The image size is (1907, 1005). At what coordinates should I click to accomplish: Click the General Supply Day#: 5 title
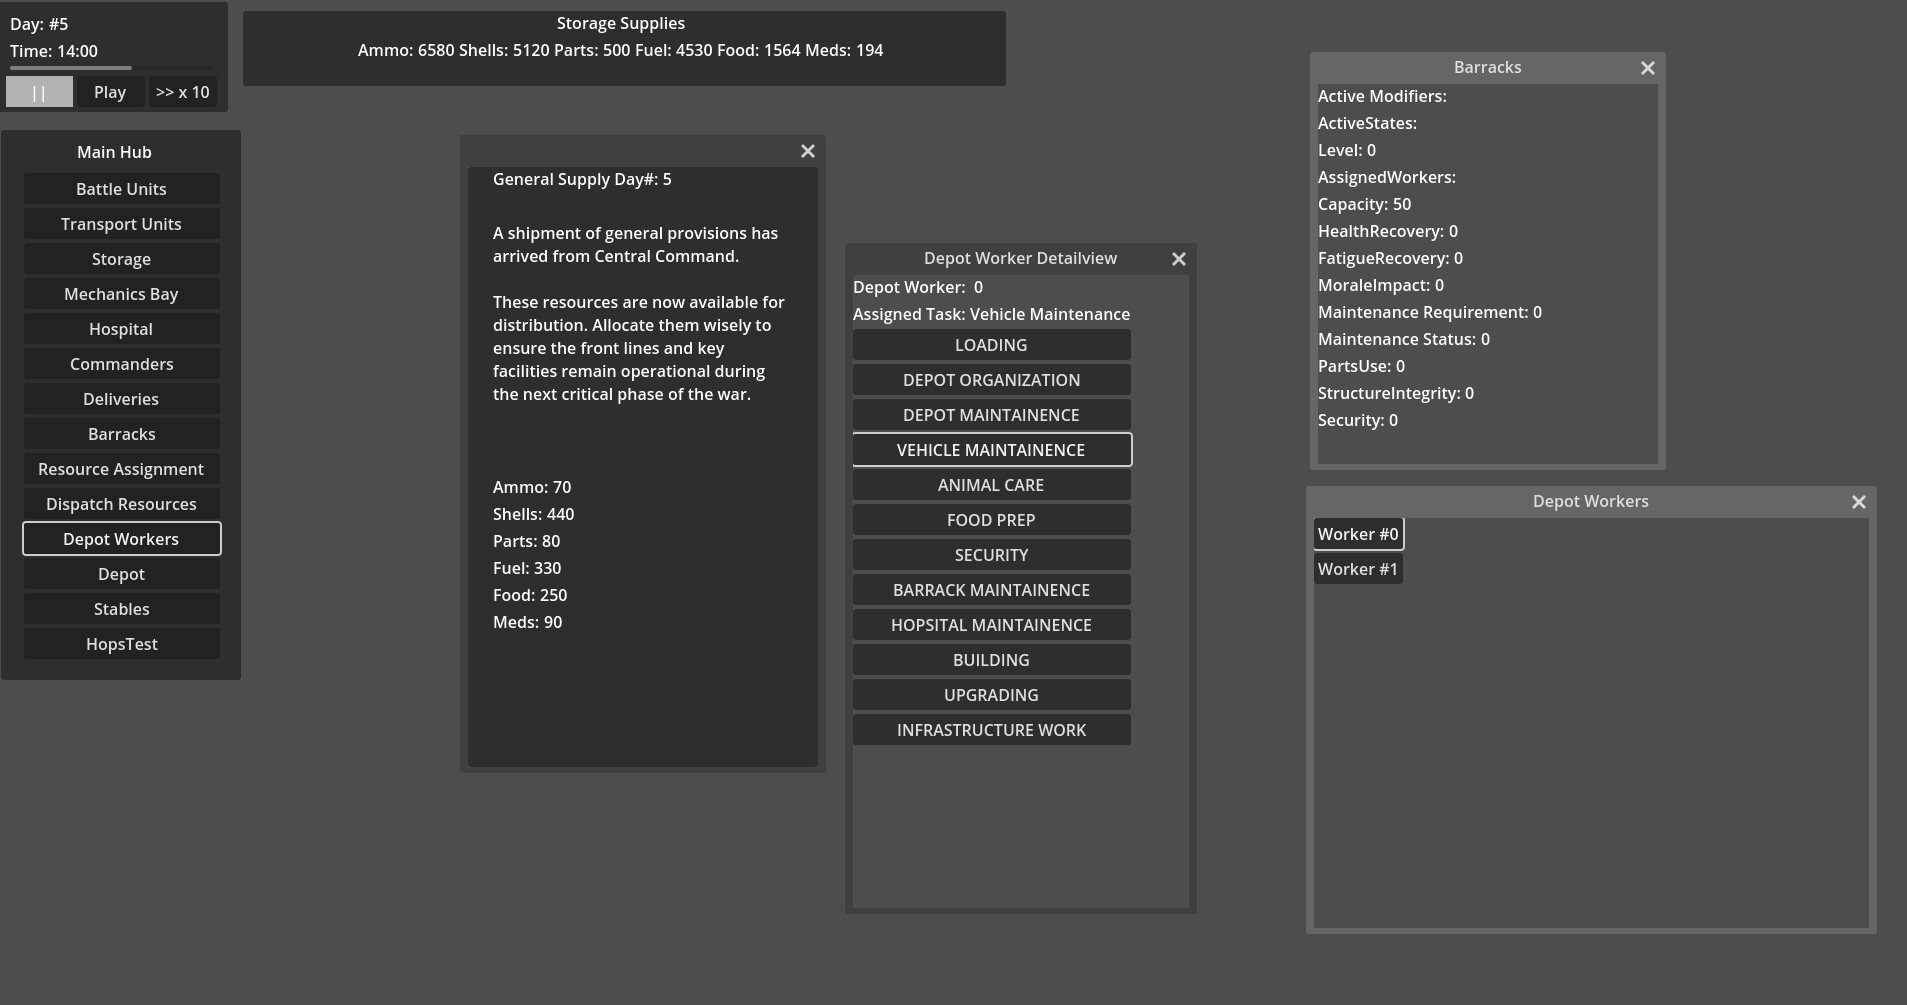tap(582, 179)
